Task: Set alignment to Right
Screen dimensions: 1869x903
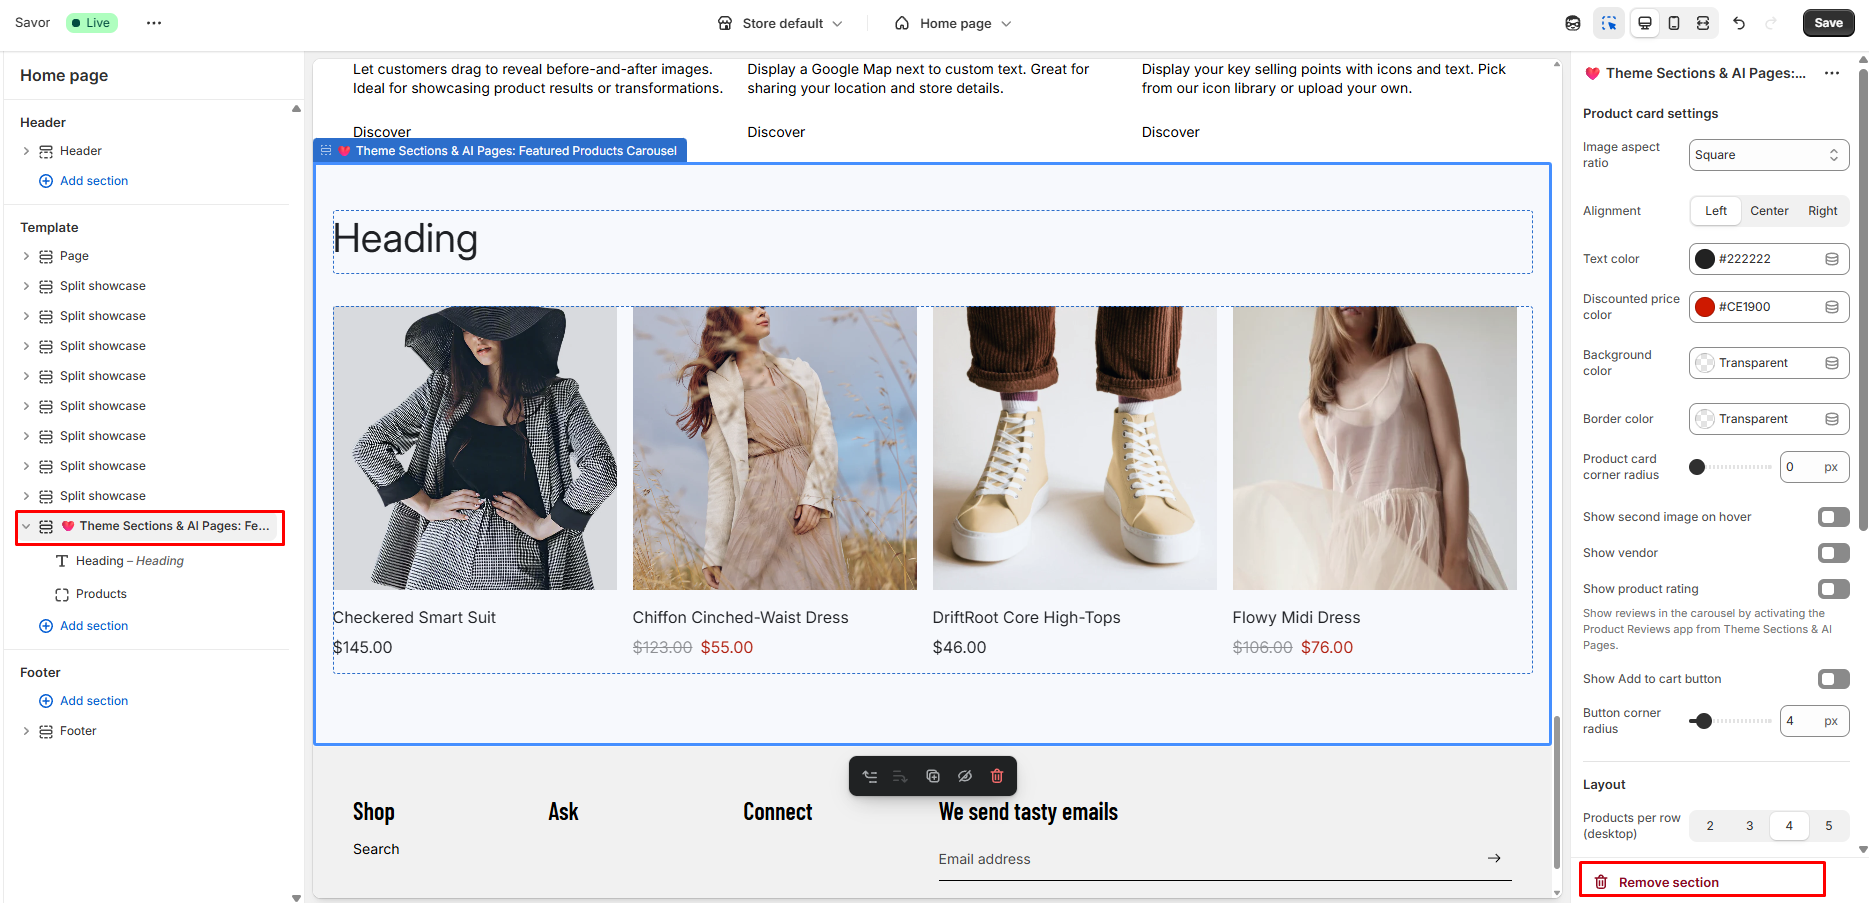Action: 1822,211
